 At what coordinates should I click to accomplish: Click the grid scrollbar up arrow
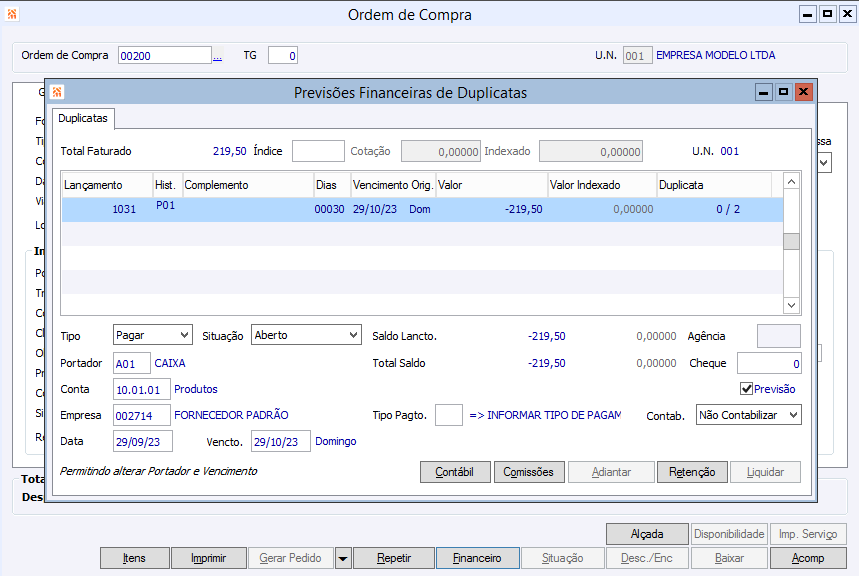(x=791, y=182)
